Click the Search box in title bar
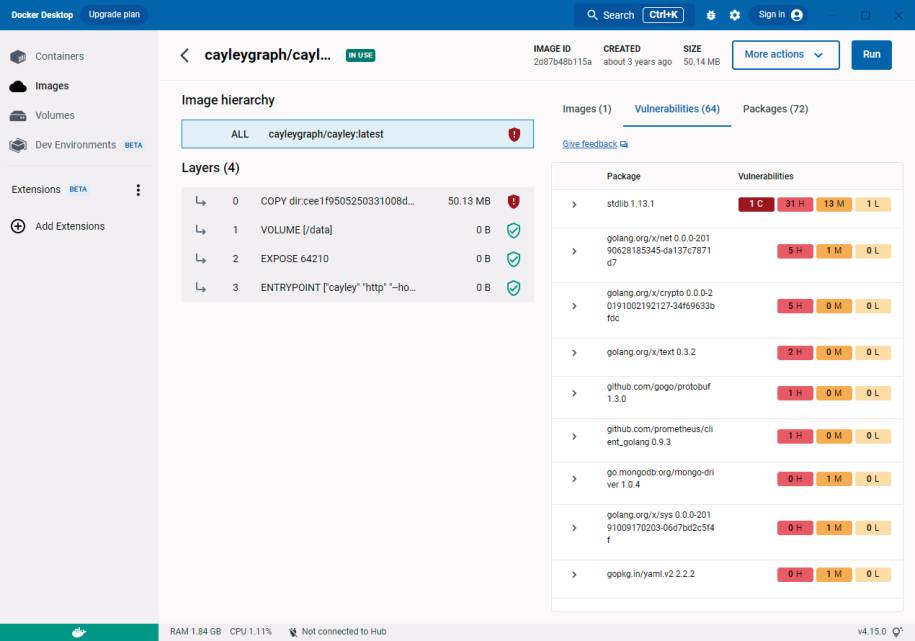This screenshot has width=915, height=641. point(634,15)
